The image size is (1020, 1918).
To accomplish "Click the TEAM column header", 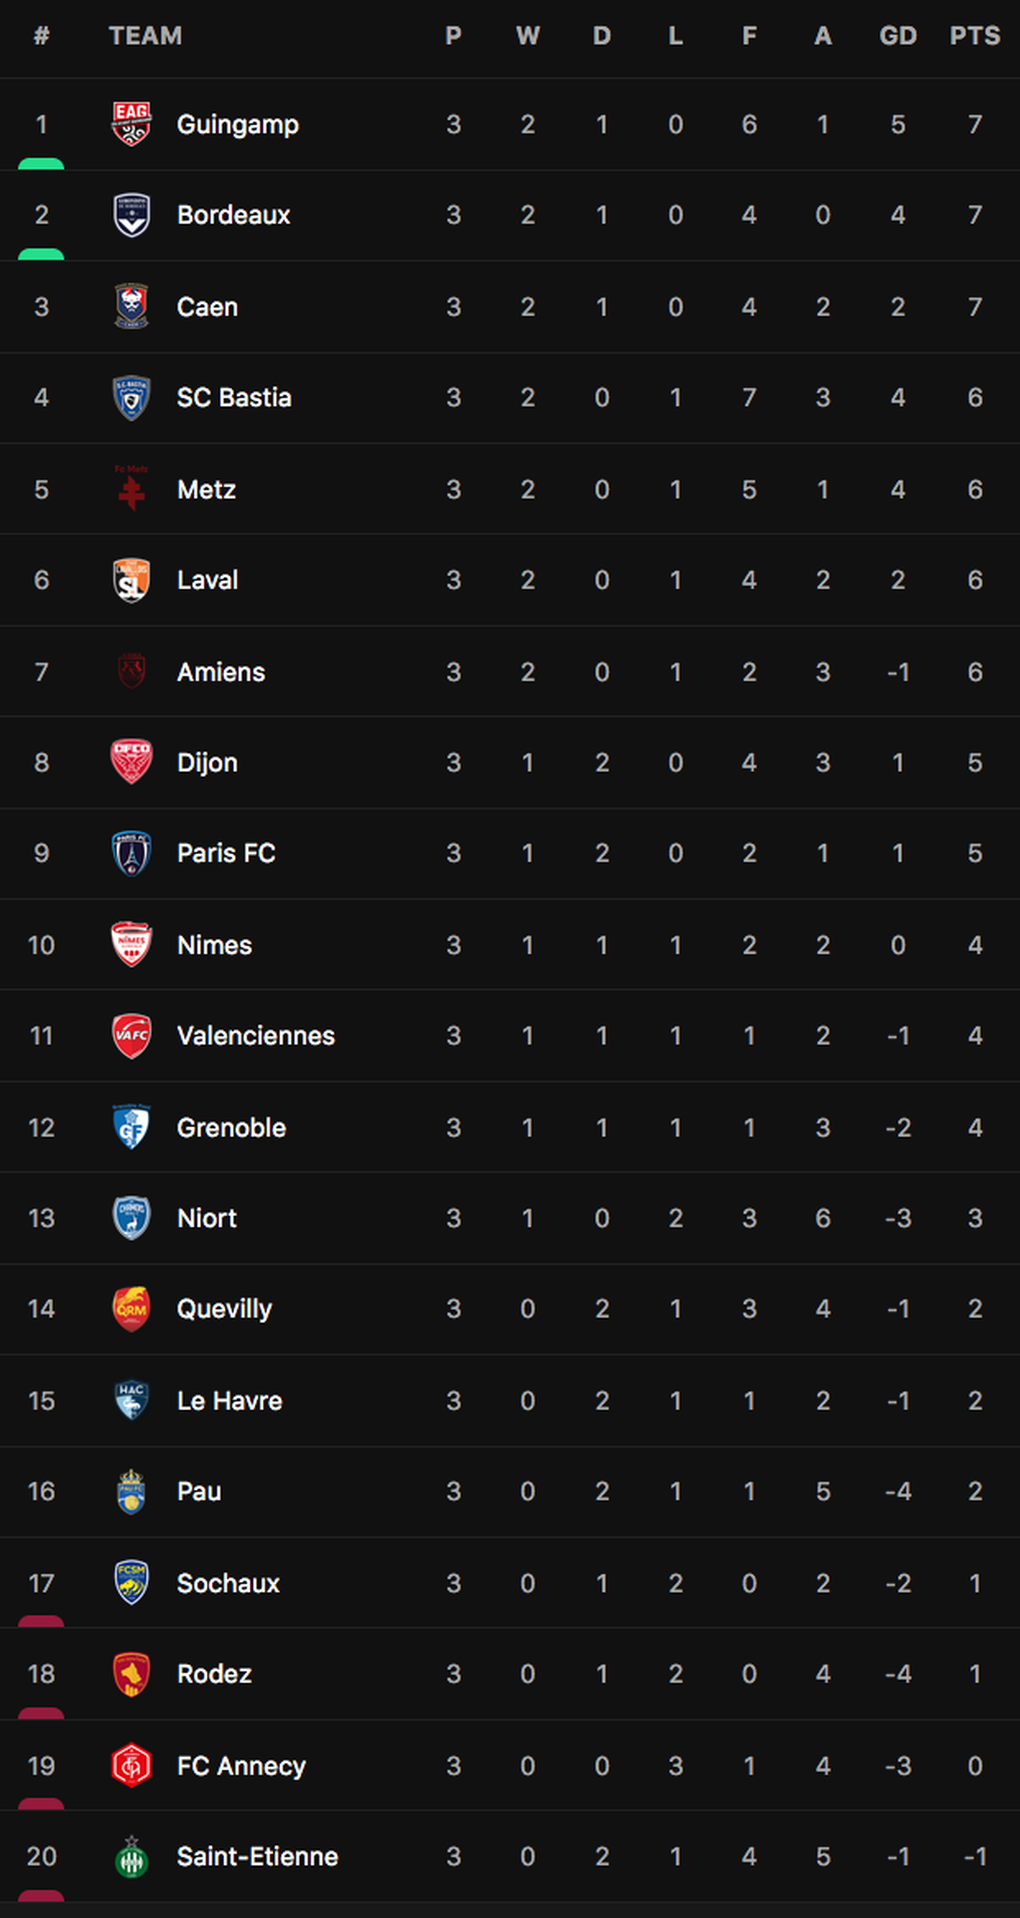I will (145, 36).
